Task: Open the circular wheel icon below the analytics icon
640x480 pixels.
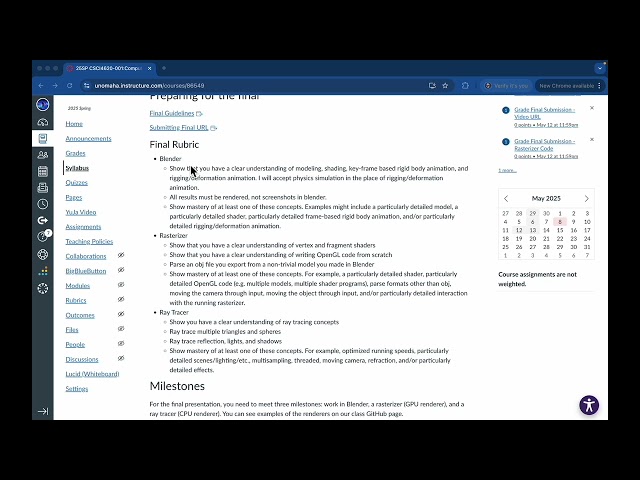Action: click(42, 288)
